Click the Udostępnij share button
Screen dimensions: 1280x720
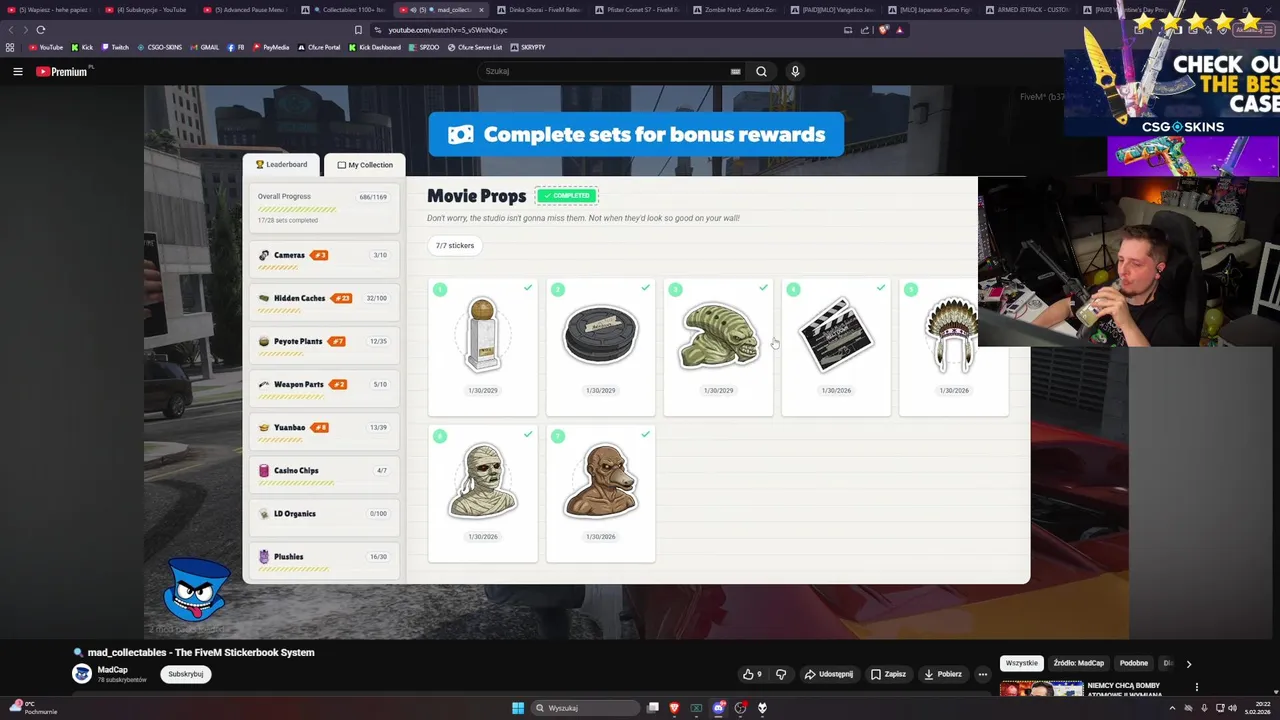click(829, 674)
